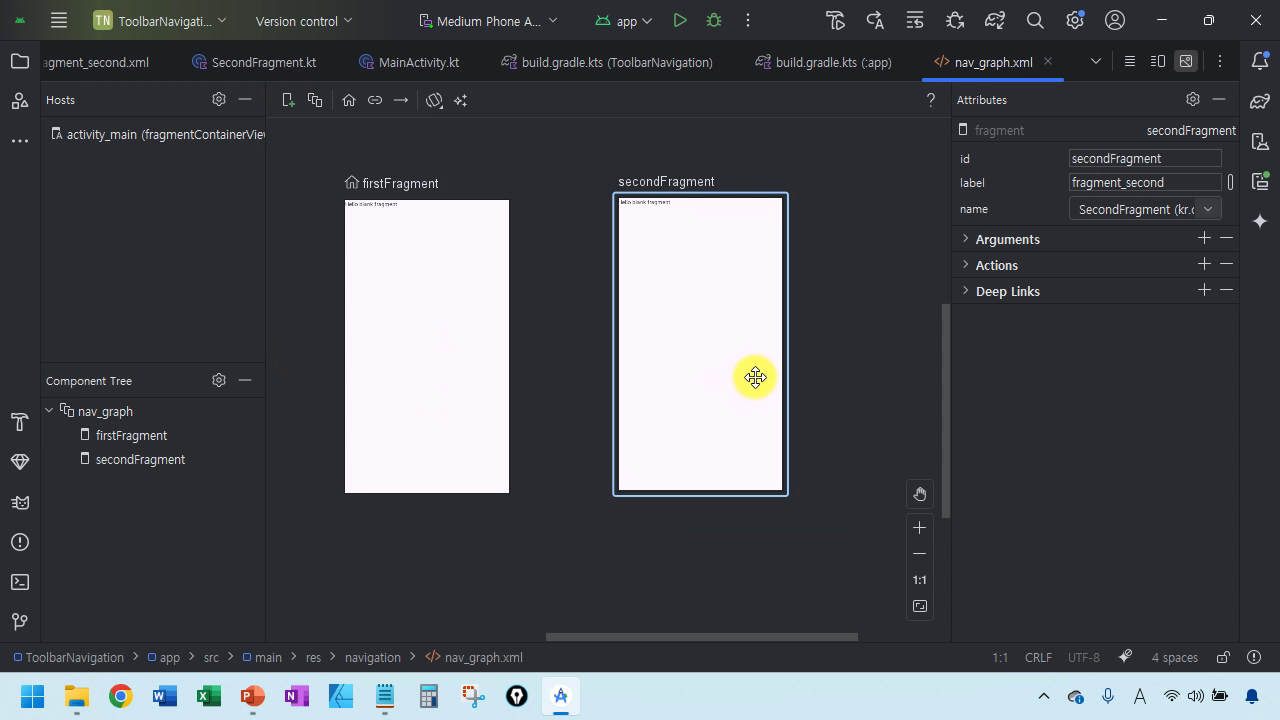Select firstFragment in Component Tree
The width and height of the screenshot is (1280, 720).
(131, 435)
